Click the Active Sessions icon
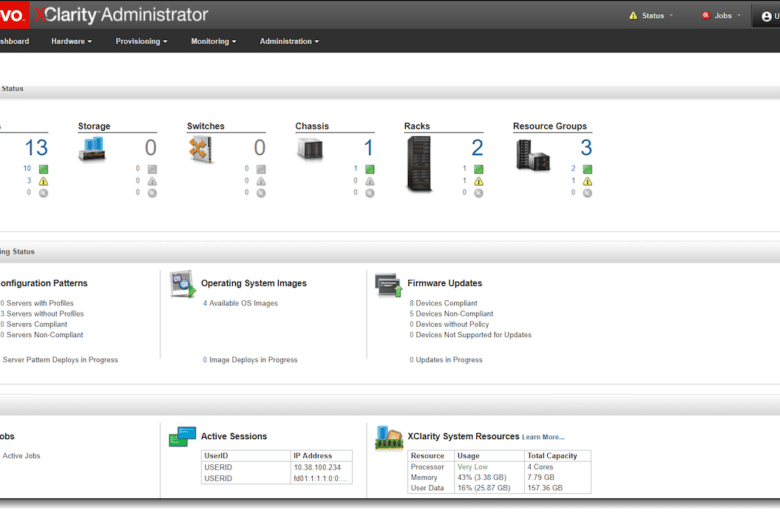The image size is (780, 516). tap(182, 437)
